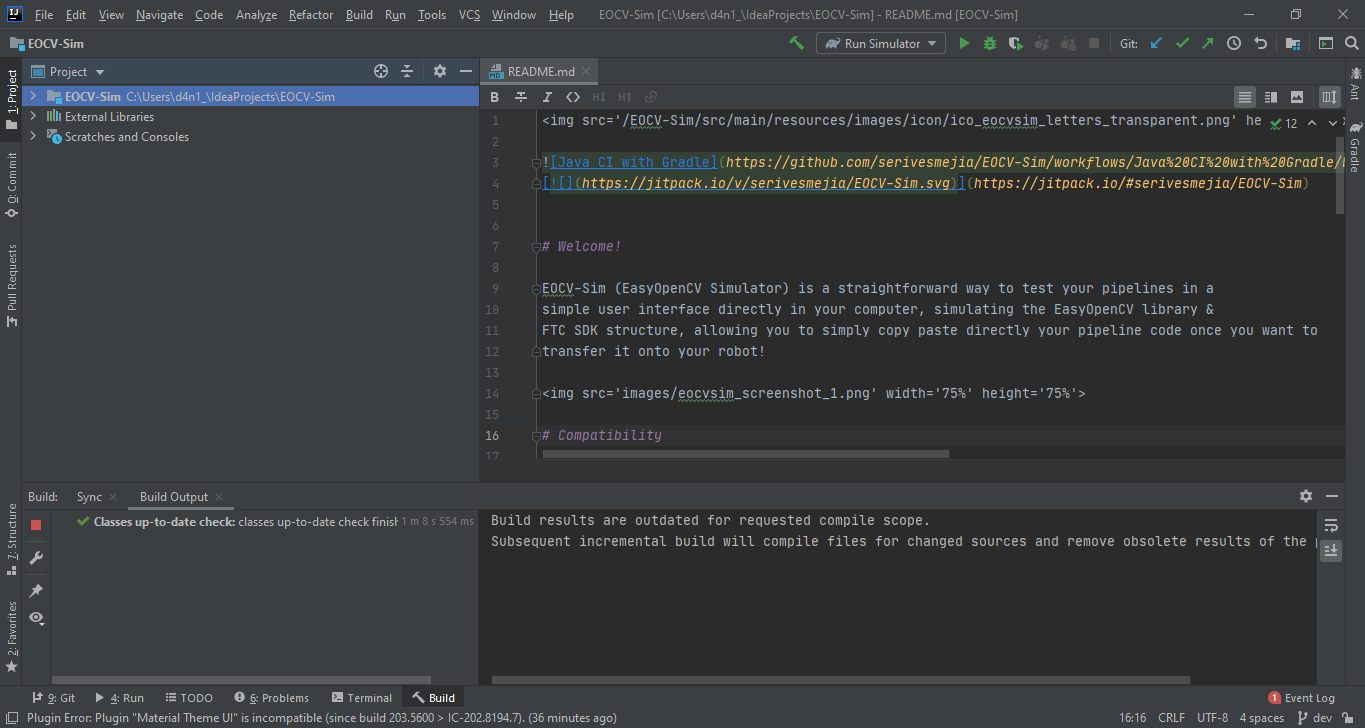Push commits with green diagonal arrow
The height and width of the screenshot is (728, 1365).
click(1208, 43)
